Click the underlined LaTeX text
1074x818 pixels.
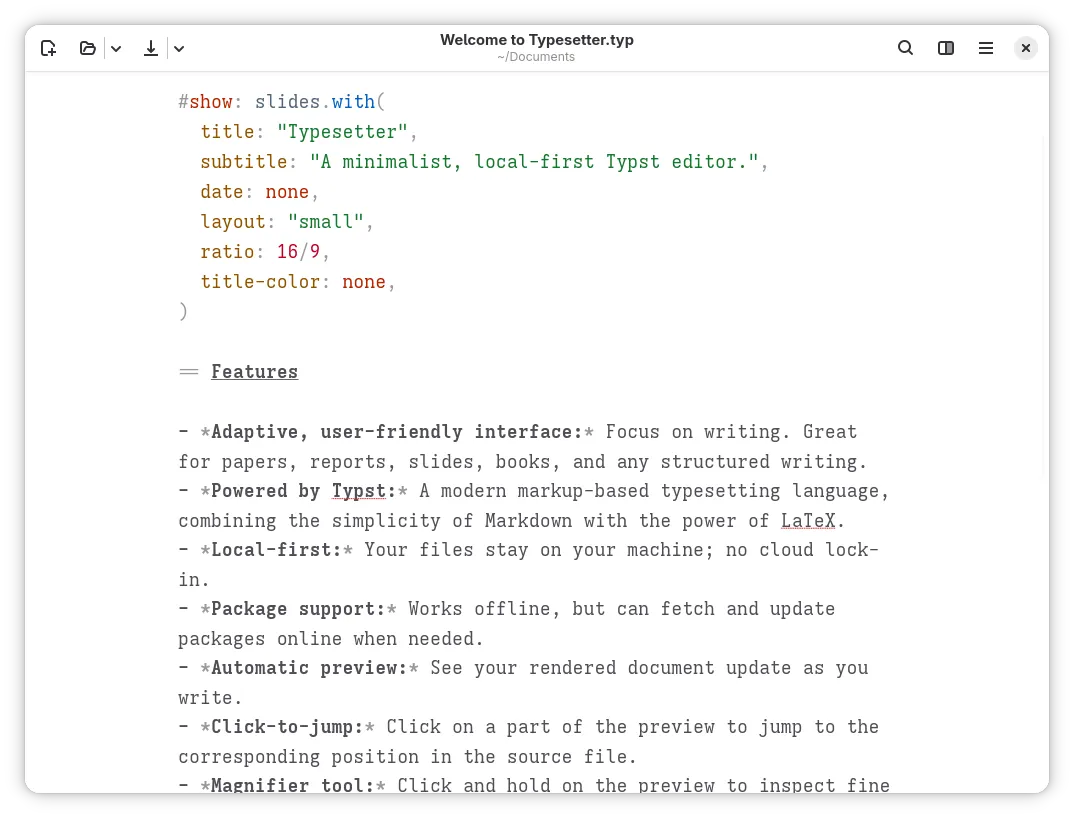(x=808, y=520)
